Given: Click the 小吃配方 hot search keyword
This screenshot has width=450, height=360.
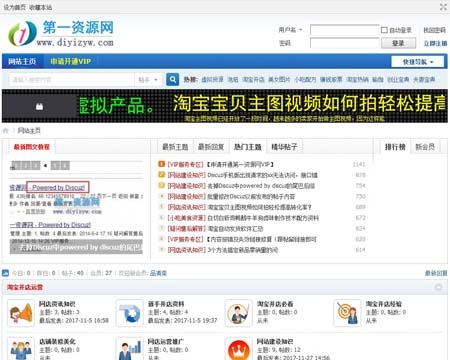Looking at the screenshot, I should point(305,79).
